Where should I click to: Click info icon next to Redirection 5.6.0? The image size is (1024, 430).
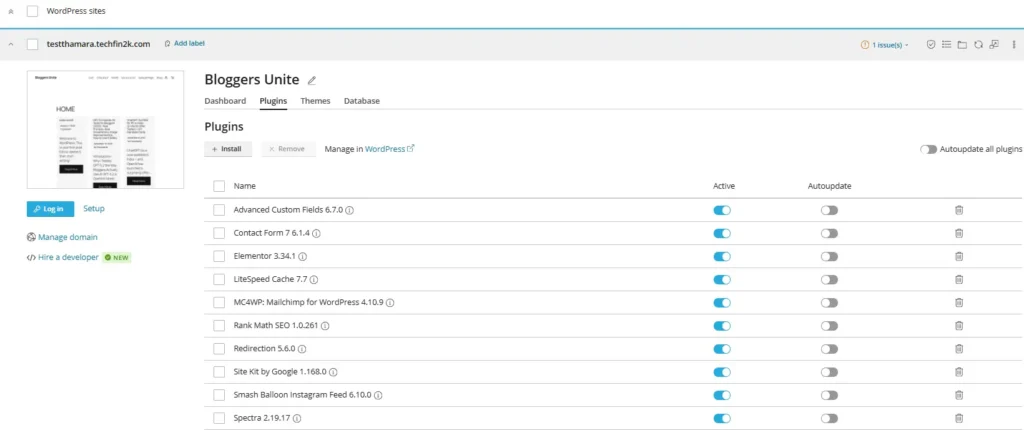[x=302, y=349]
